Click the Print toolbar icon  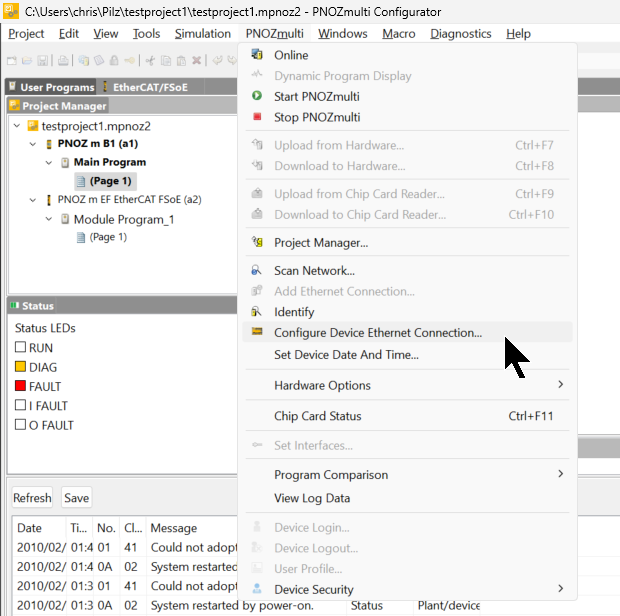click(x=63, y=60)
